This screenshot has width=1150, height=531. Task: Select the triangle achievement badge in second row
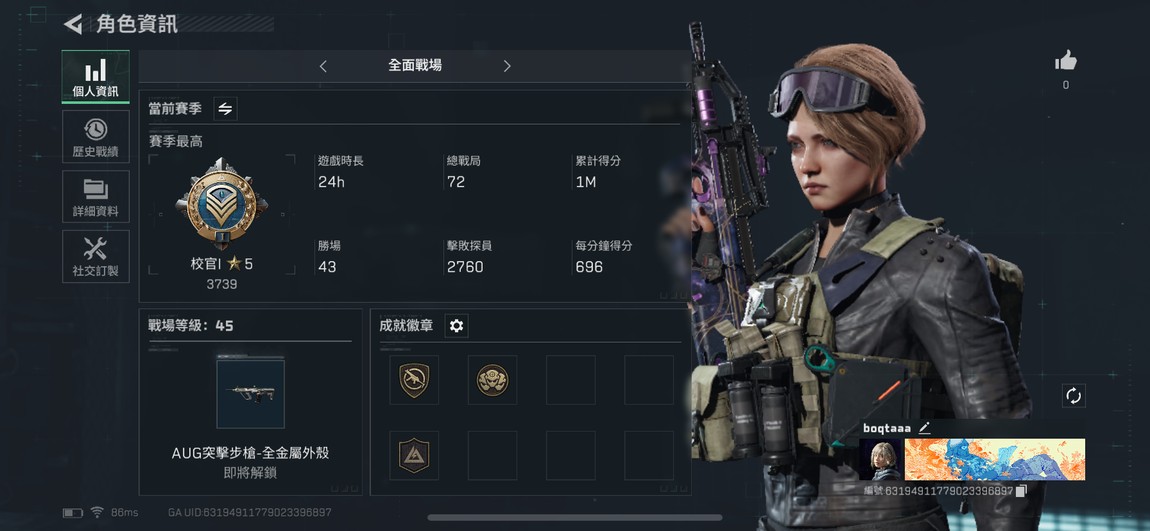point(414,455)
